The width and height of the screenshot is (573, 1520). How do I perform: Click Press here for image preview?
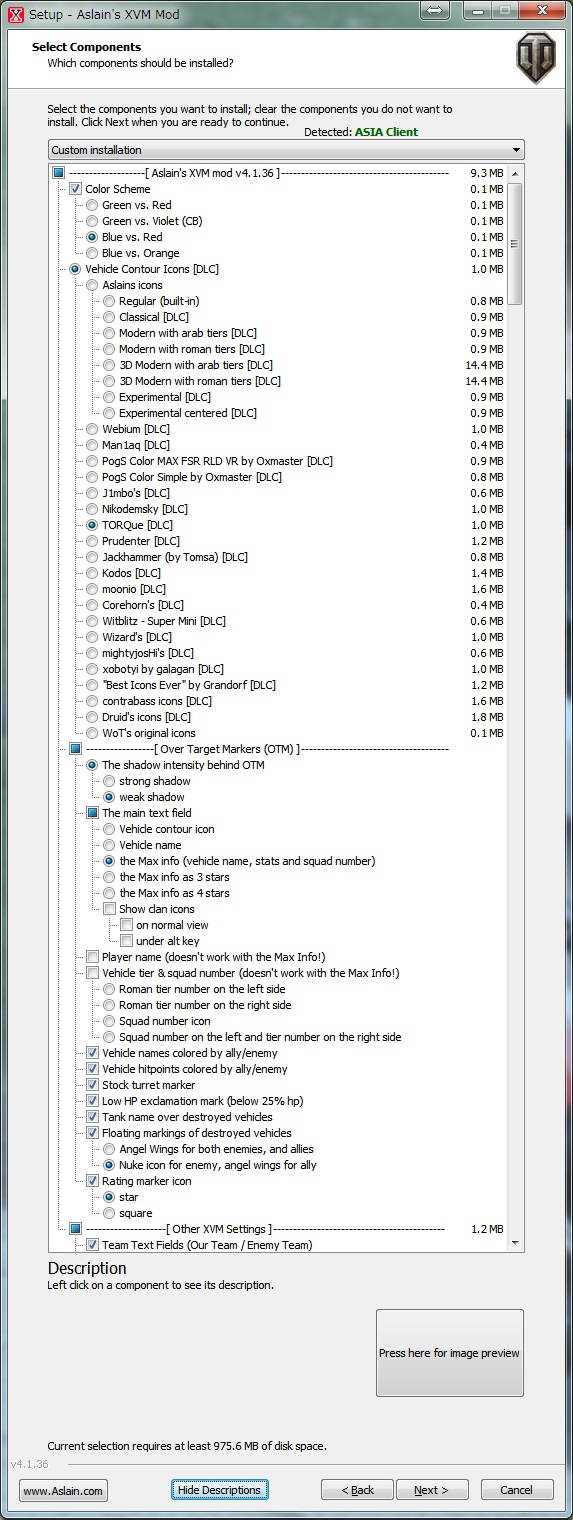click(x=449, y=1353)
